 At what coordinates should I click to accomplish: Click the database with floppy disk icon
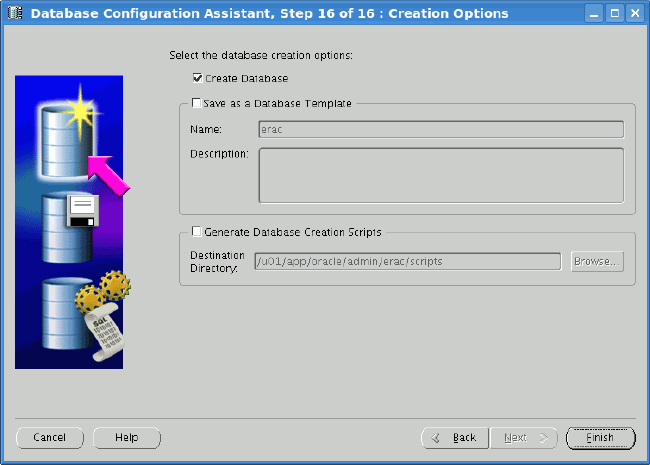click(x=68, y=225)
